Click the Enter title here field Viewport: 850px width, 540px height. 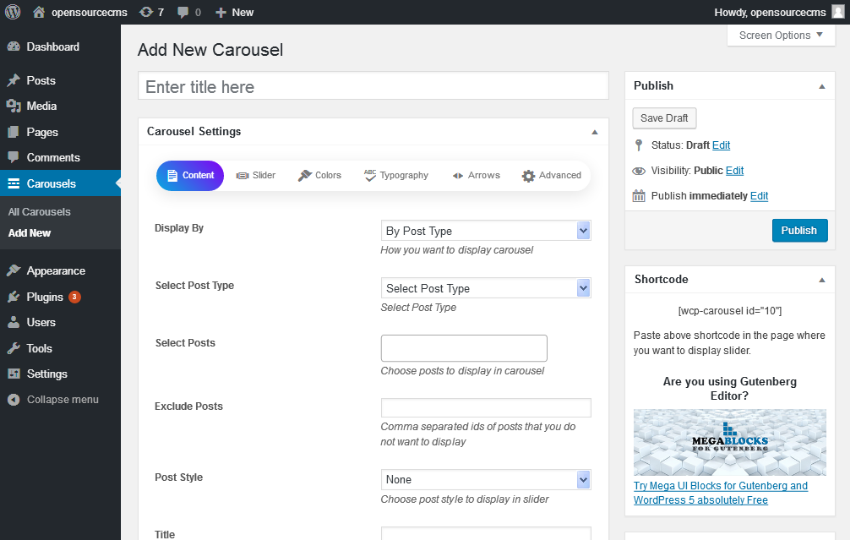point(374,86)
